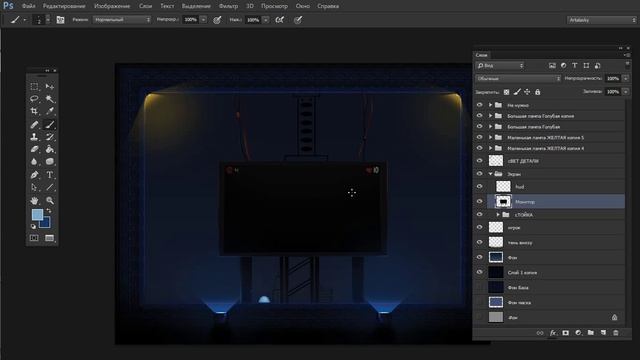
Task: Expand Маленькая лампа ЖЕЛТАЯ копия 4 group
Action: tap(491, 148)
